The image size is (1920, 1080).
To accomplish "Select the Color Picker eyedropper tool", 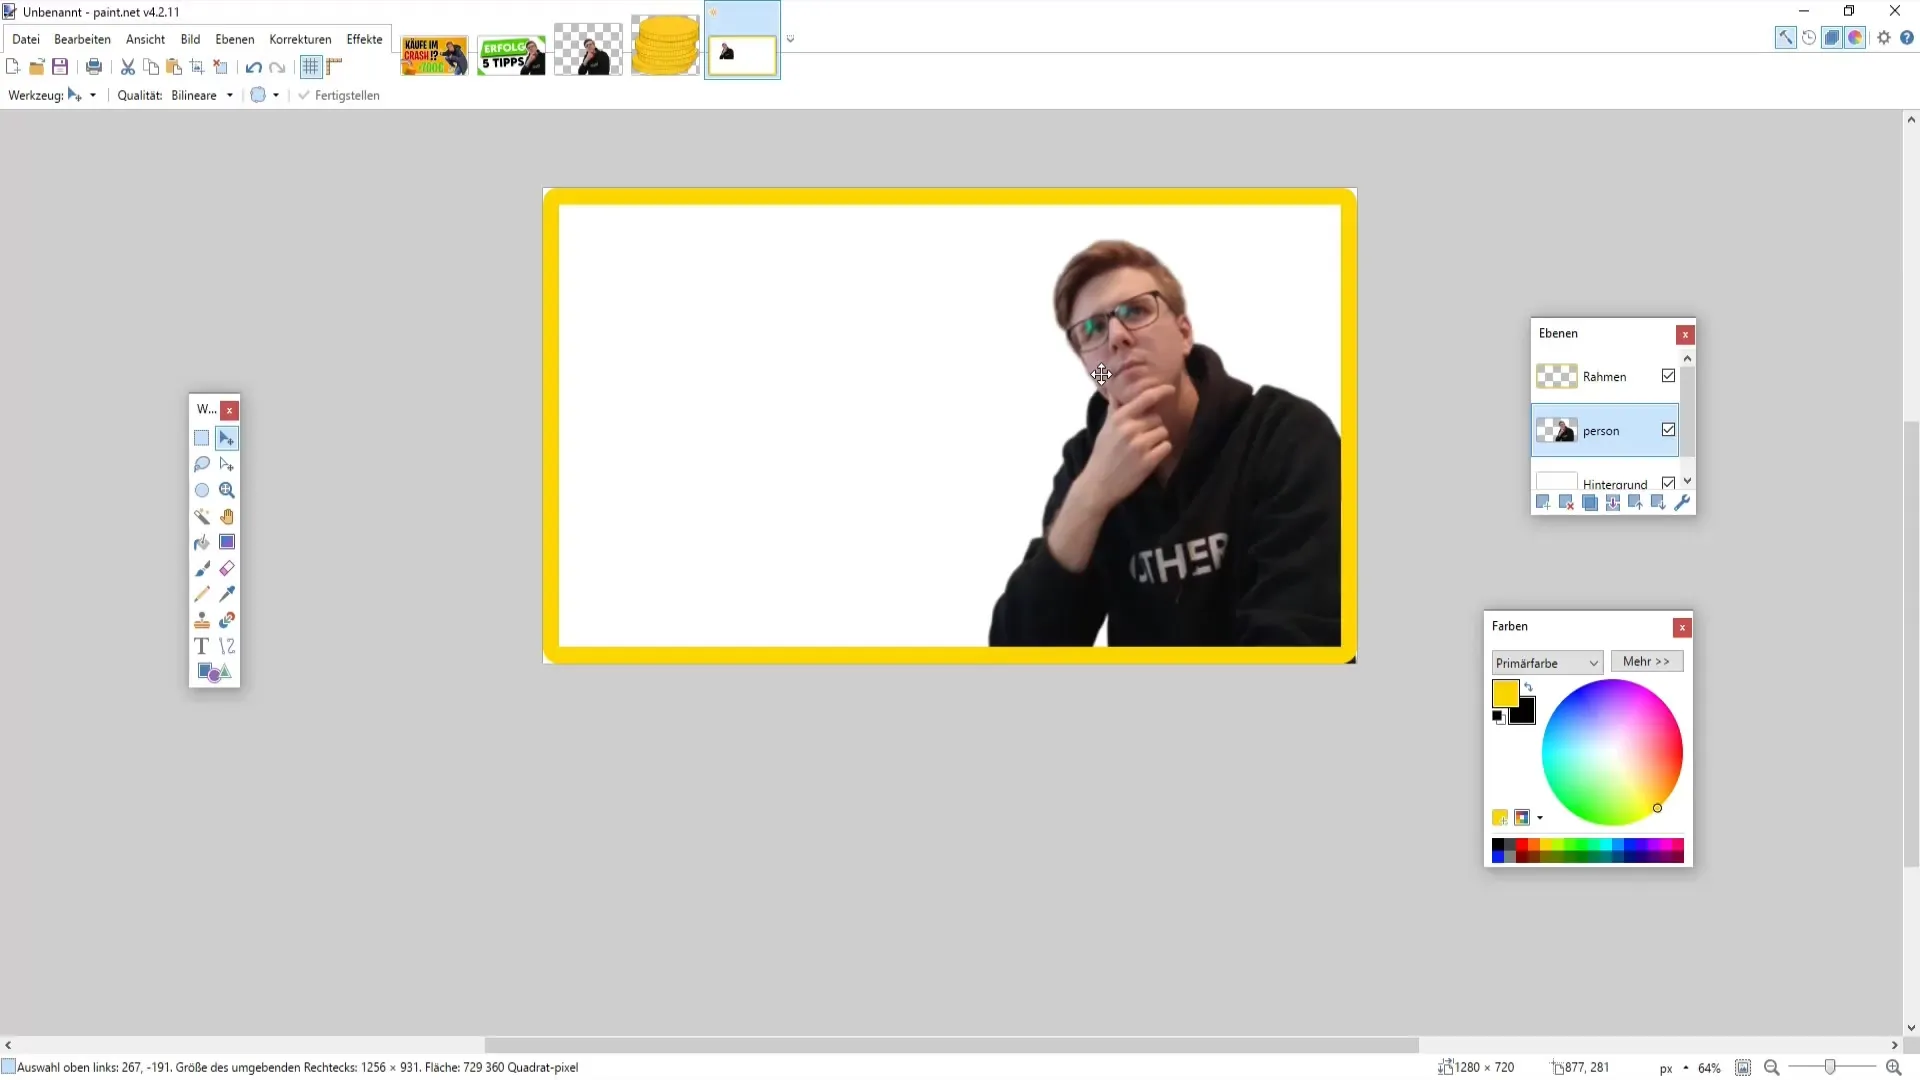I will point(227,595).
